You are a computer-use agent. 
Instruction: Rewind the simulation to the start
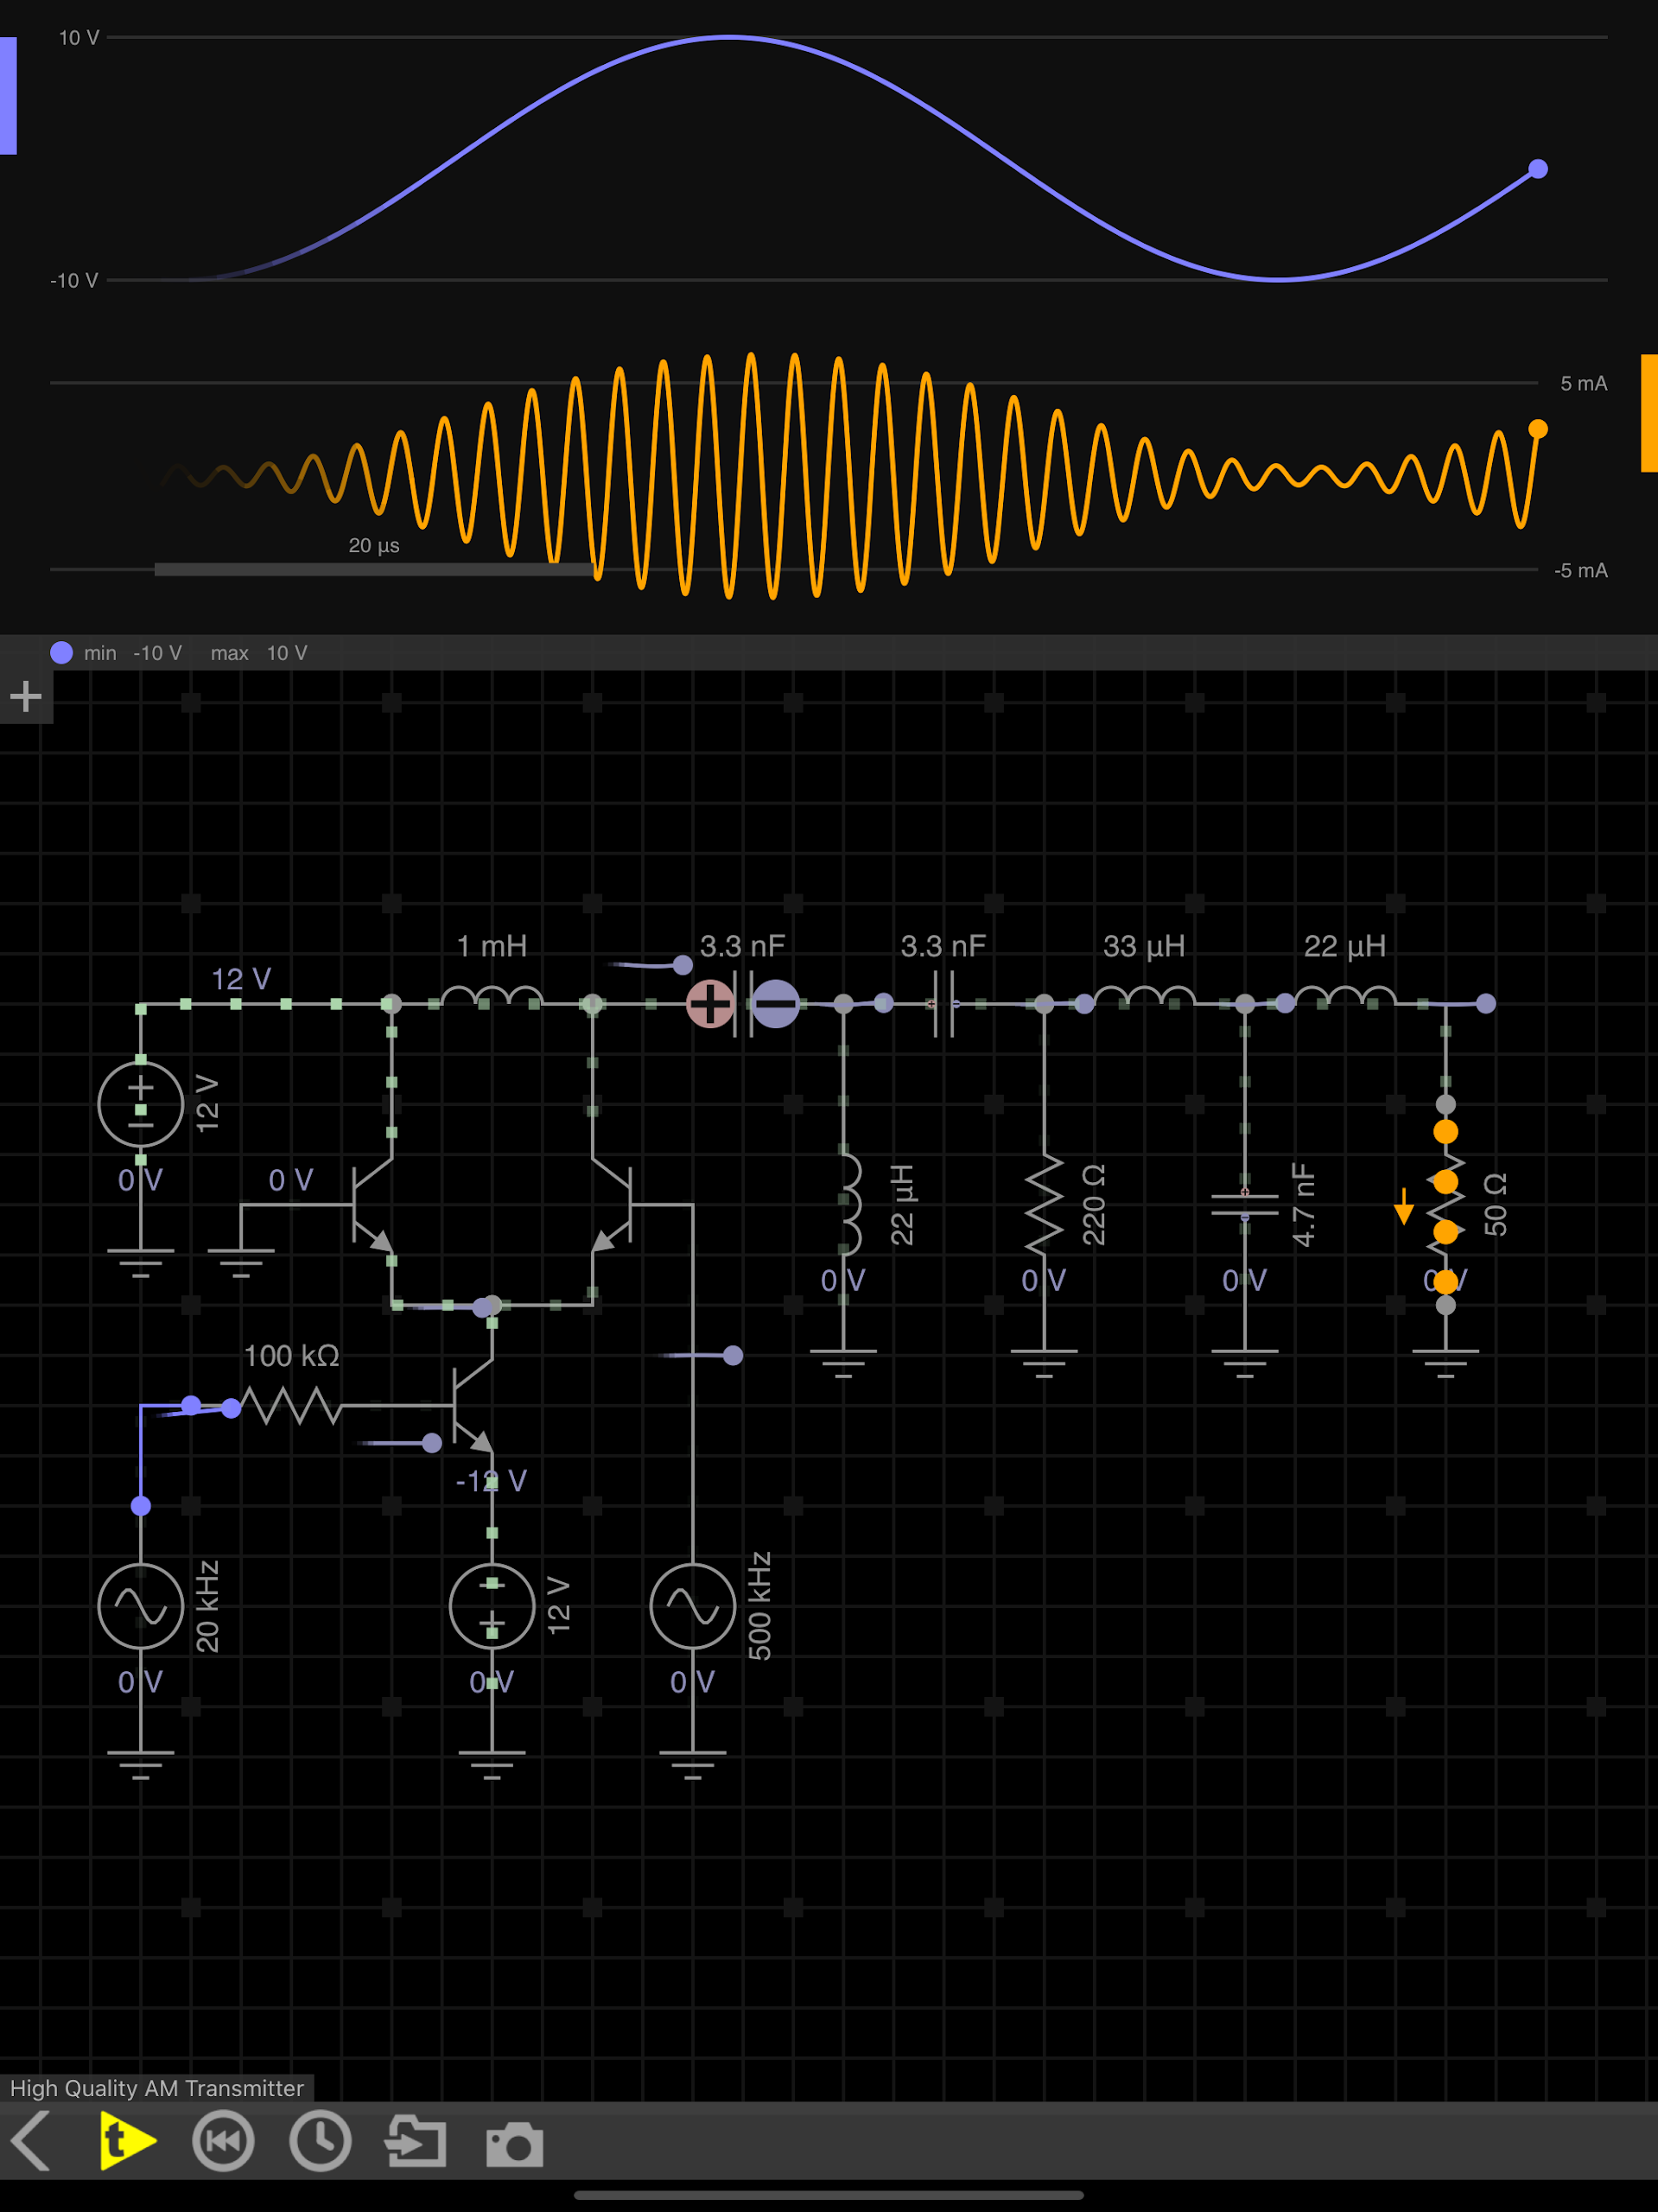point(223,2140)
